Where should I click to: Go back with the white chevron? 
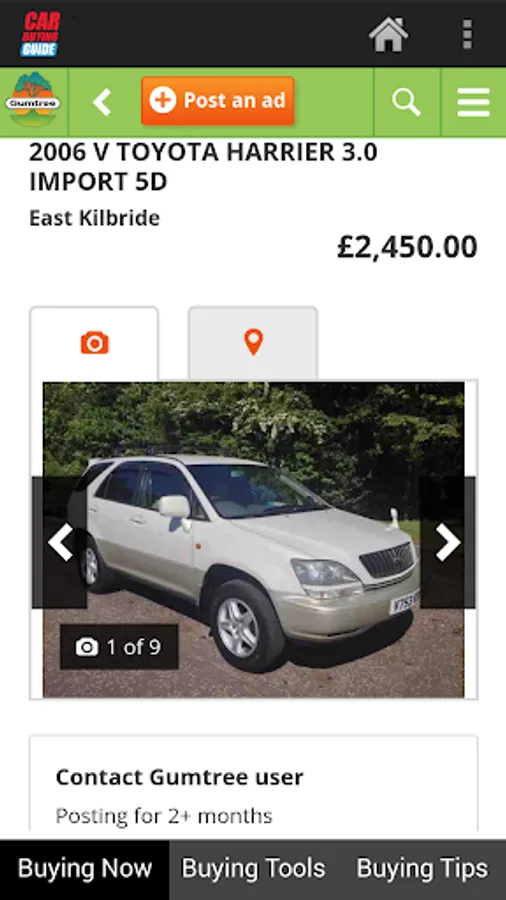(102, 103)
